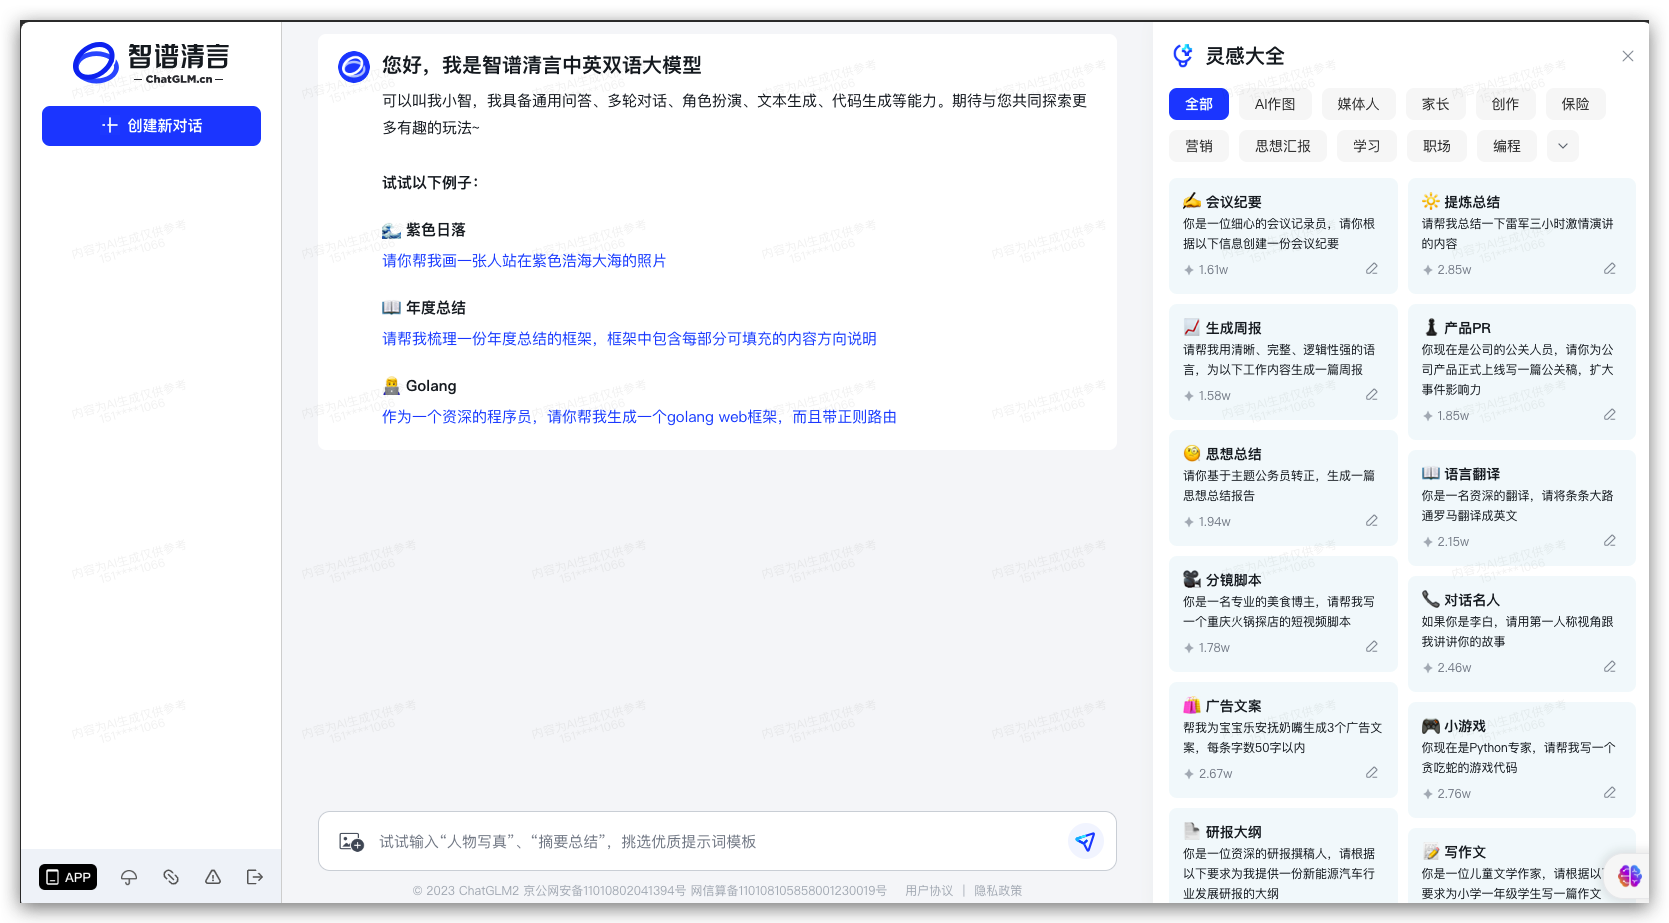1669x923 pixels.
Task: Click the ChatGLM avatar beside the greeting
Action: click(x=354, y=67)
